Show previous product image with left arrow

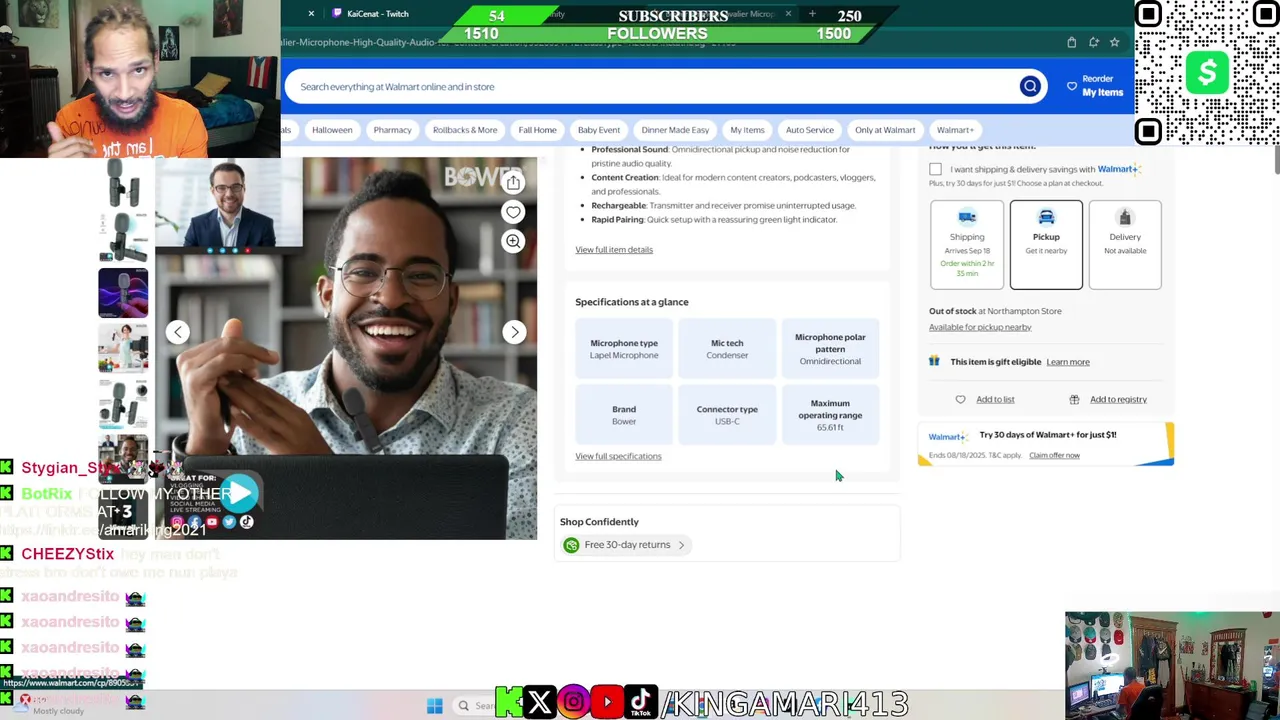tap(177, 332)
